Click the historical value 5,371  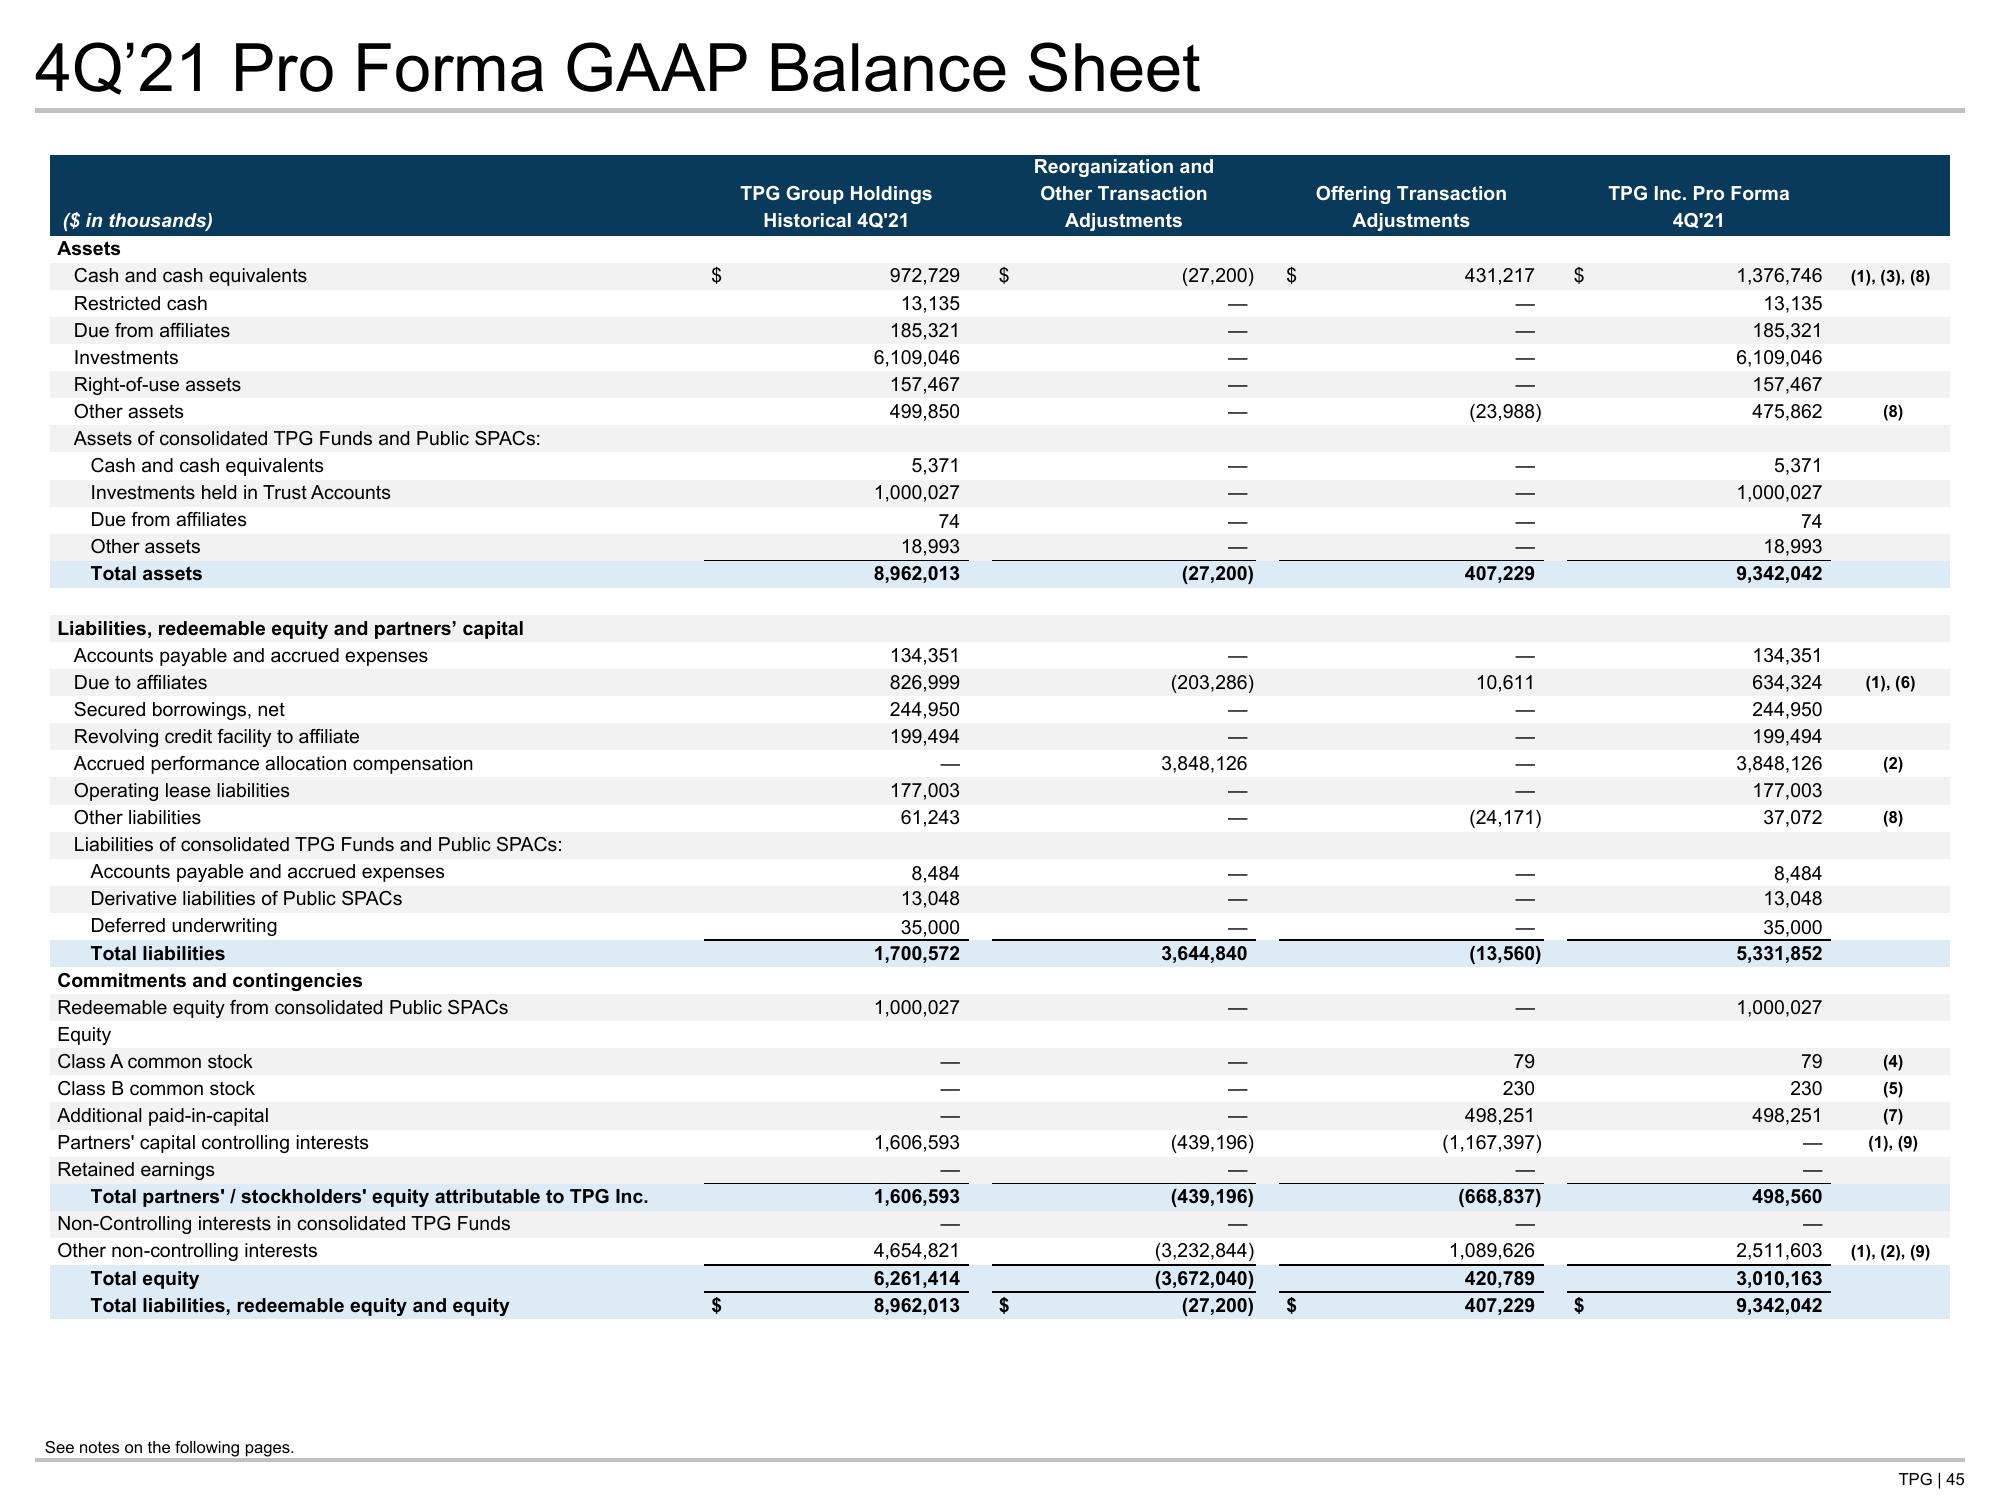937,465
